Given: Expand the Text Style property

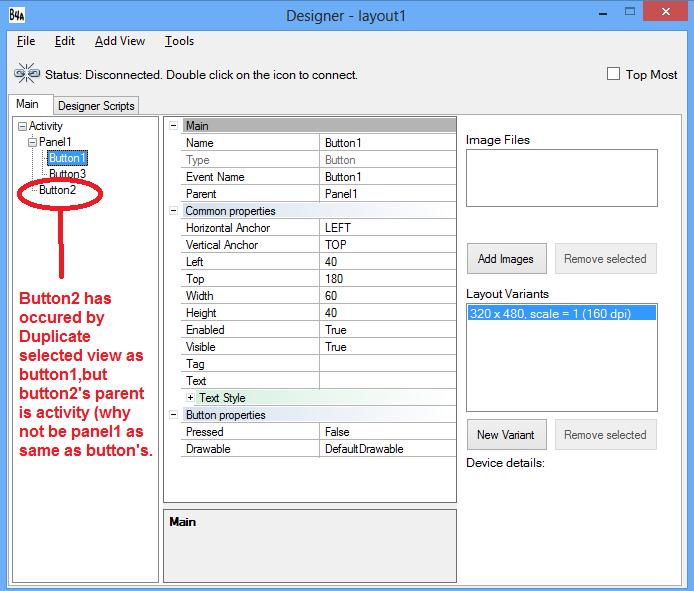Looking at the screenshot, I should pyautogui.click(x=190, y=398).
